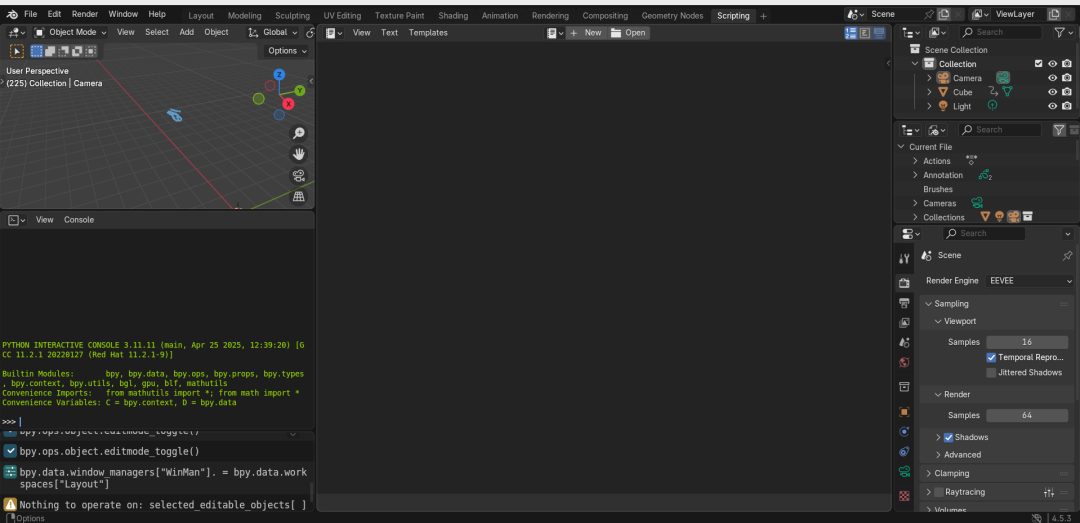Choose the Subtract selection mode icon
1080x523 pixels.
pyautogui.click(x=63, y=51)
